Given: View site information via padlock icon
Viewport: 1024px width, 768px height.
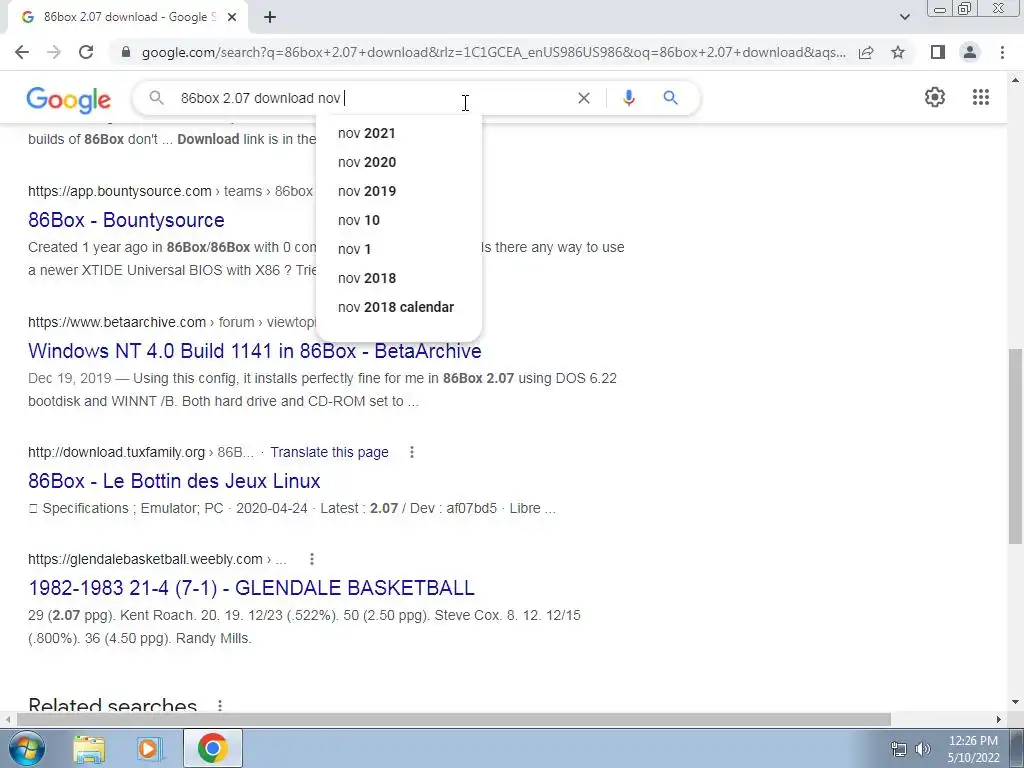Looking at the screenshot, I should coord(126,52).
